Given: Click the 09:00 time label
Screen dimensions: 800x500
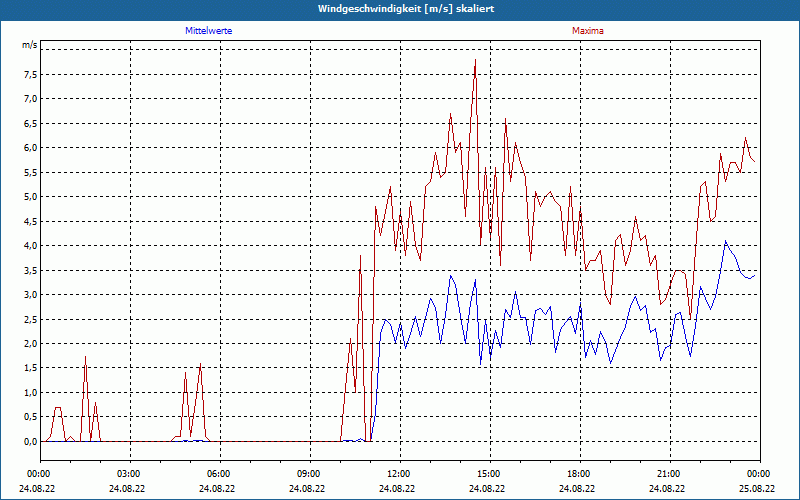Looking at the screenshot, I should (x=308, y=474).
